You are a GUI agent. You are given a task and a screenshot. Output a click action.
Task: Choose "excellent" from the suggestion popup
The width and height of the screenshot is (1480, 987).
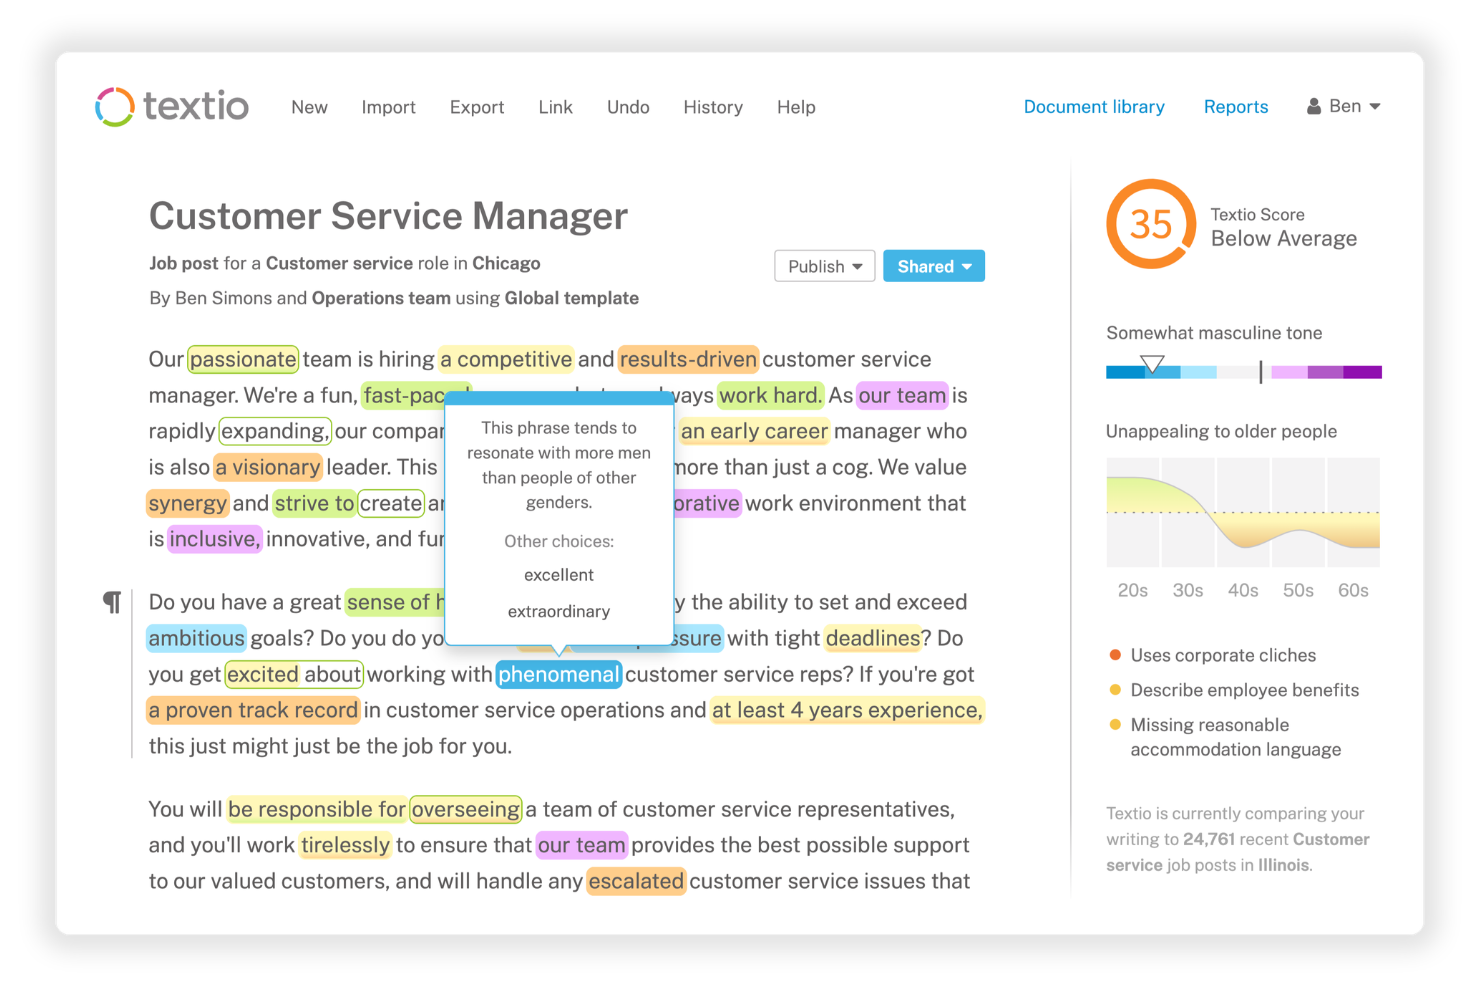(x=559, y=575)
